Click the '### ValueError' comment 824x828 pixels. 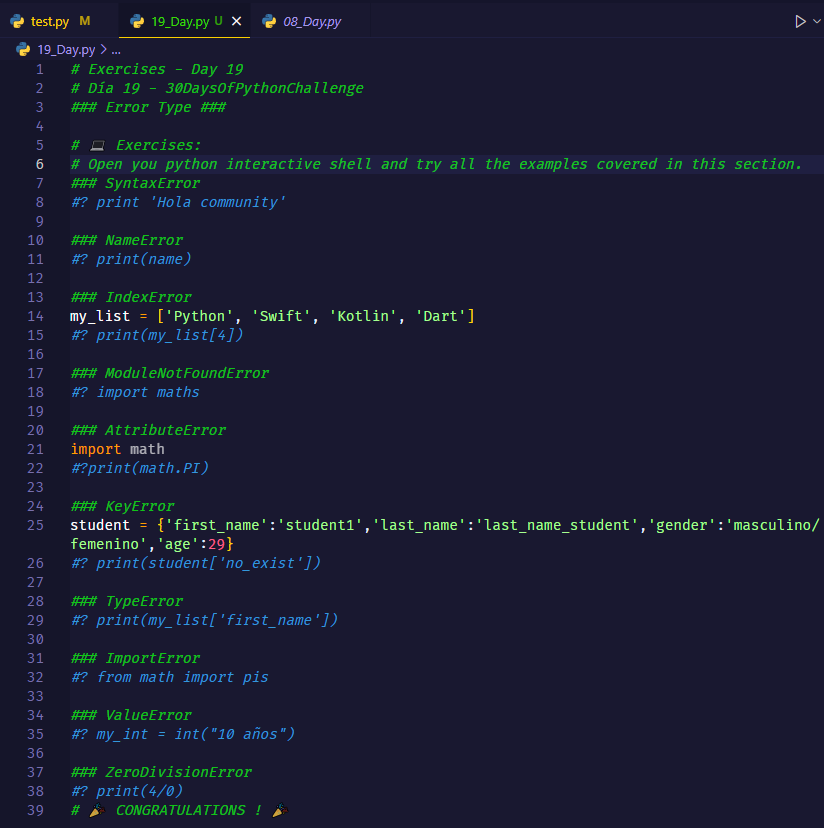click(131, 716)
